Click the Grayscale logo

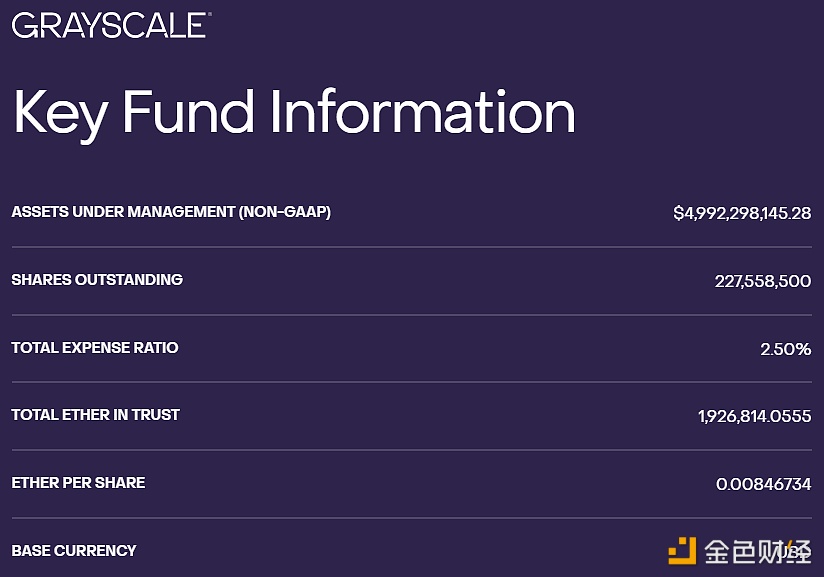(x=110, y=25)
